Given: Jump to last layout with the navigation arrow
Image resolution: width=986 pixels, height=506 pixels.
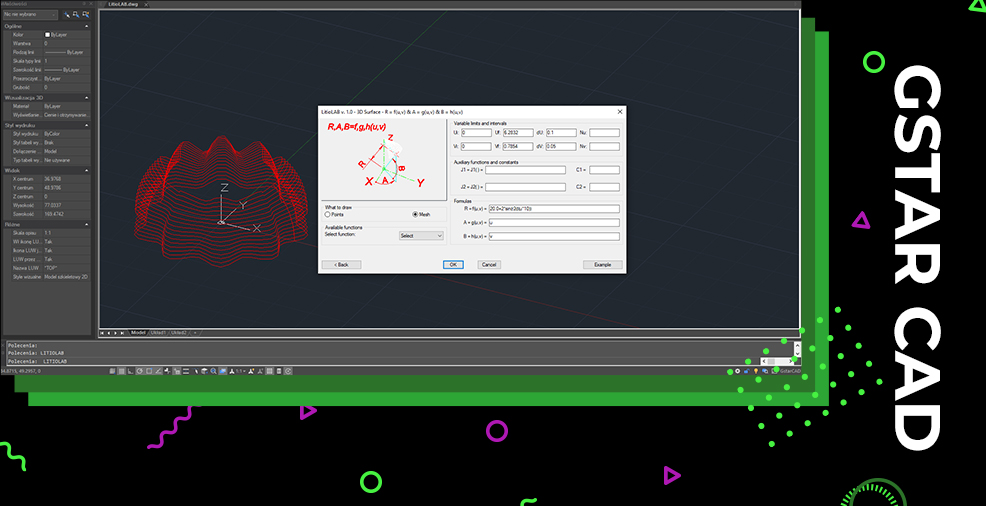Looking at the screenshot, I should (x=121, y=333).
